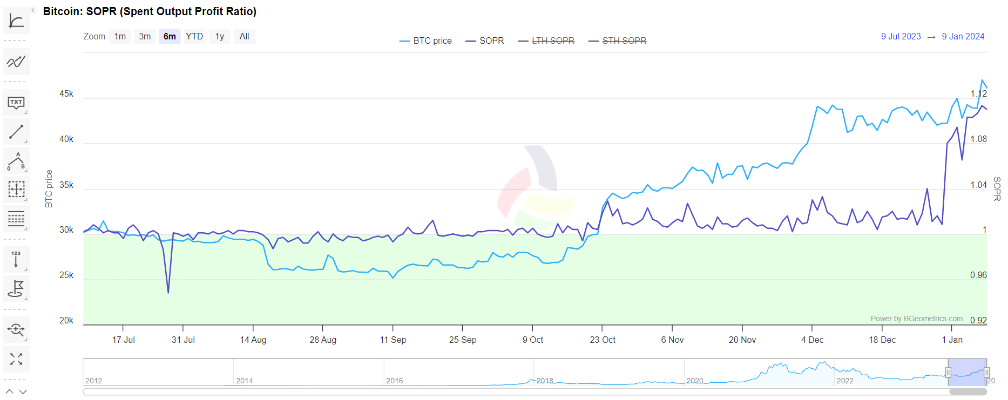Viewport: 1008px width, 400px height.
Task: Open submenu arrow of flag tool
Action: point(26,299)
